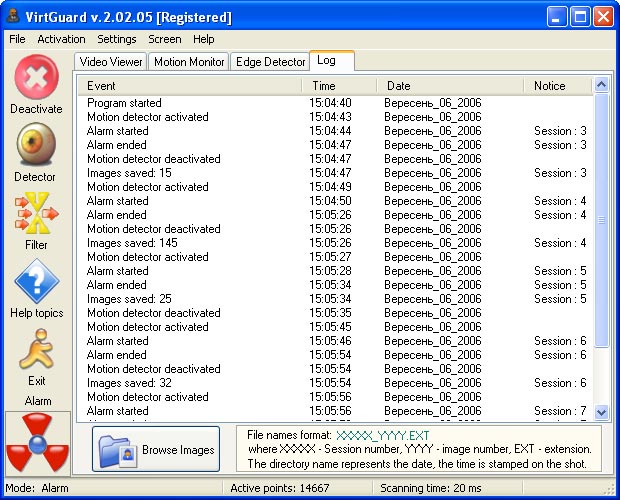This screenshot has width=620, height=500.
Task: Select the Filter arrows icon
Action: click(x=36, y=213)
